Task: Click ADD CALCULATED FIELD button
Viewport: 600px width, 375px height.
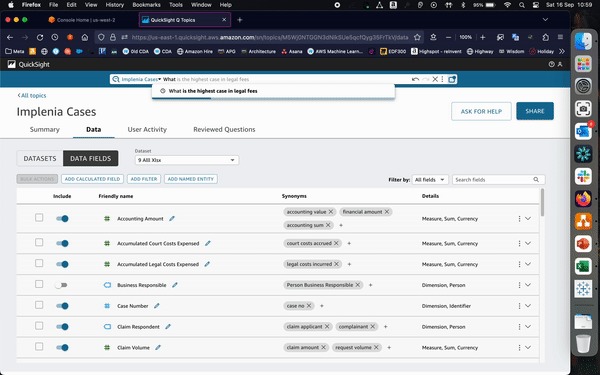Action: point(92,179)
